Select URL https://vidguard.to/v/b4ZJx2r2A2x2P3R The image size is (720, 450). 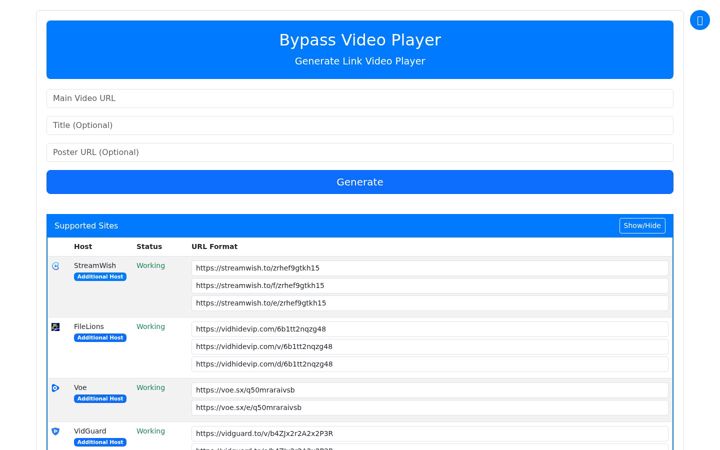click(430, 433)
